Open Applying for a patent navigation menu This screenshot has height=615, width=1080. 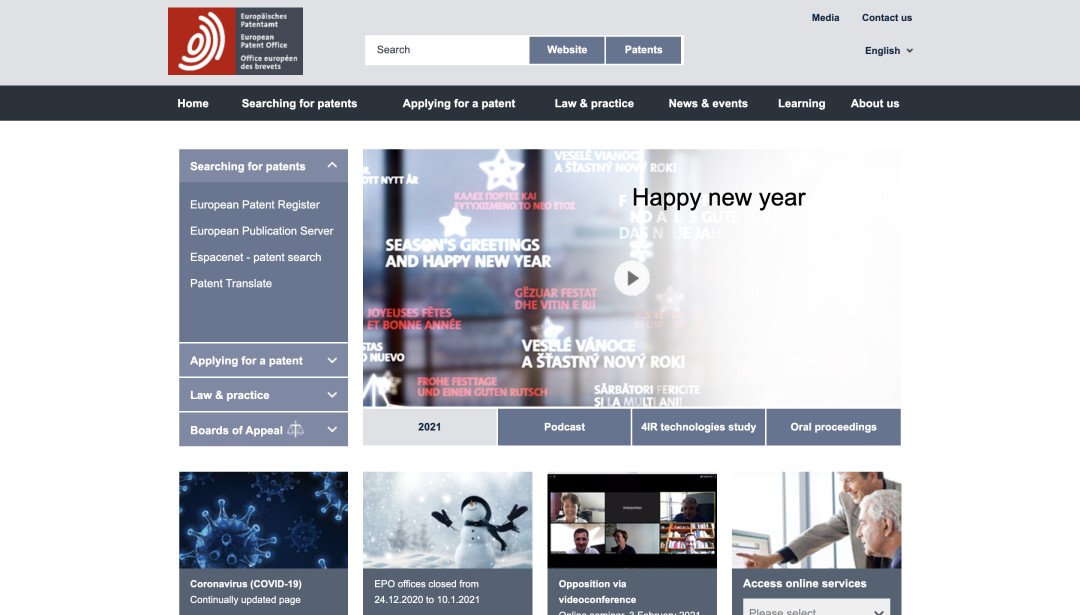coord(459,103)
